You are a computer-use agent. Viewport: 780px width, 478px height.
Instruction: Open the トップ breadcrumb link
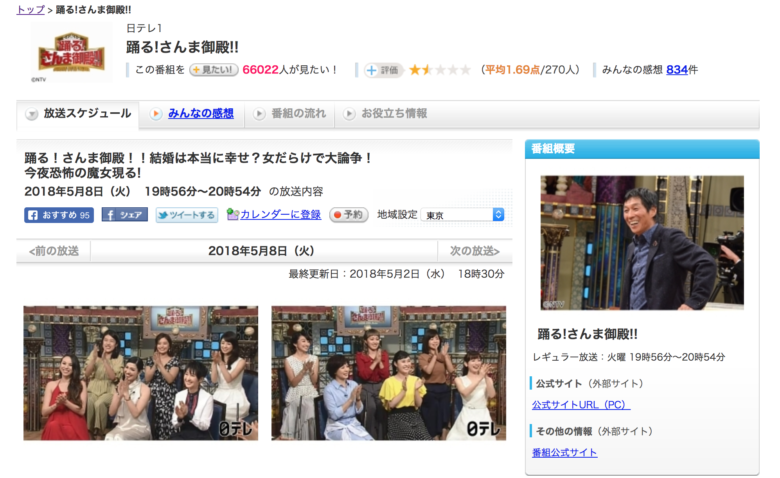(x=30, y=10)
